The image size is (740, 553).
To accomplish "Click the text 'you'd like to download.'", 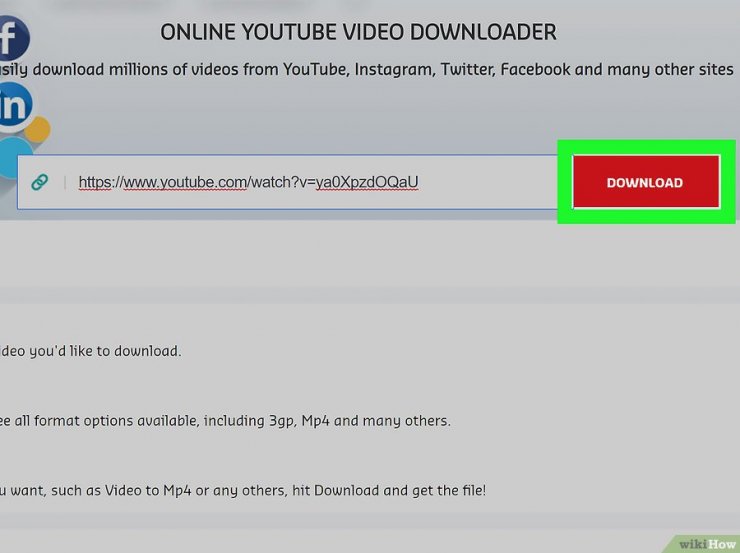I will tap(105, 351).
